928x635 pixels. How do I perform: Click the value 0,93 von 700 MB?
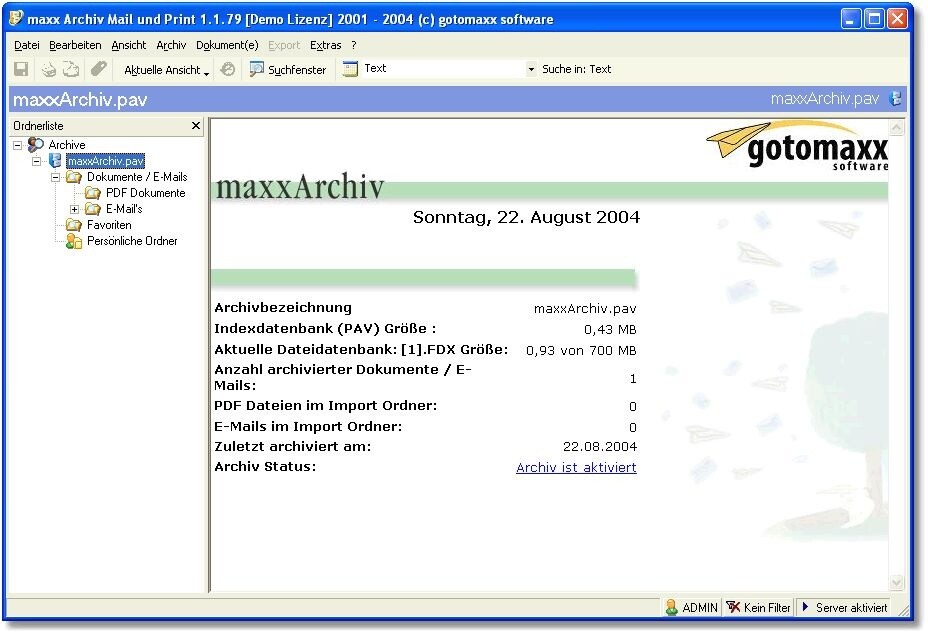(581, 350)
